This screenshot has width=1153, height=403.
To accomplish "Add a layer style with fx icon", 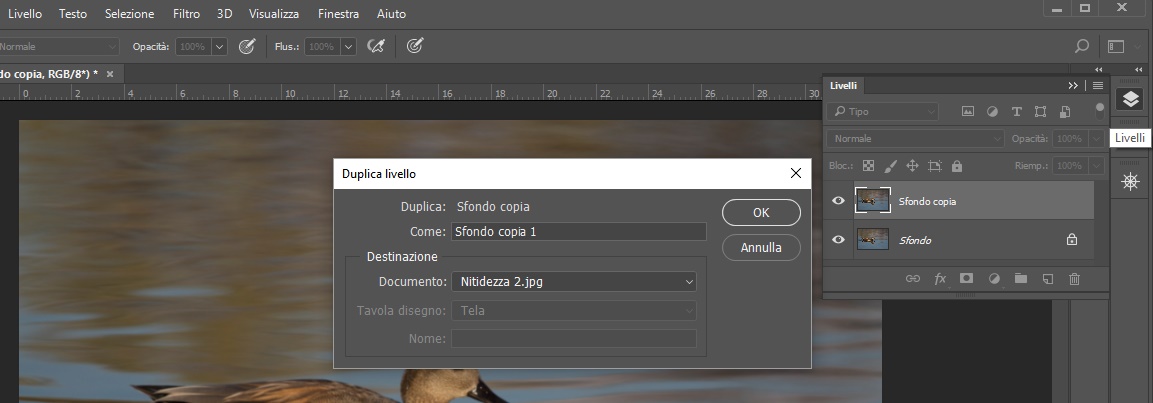I will pos(940,279).
